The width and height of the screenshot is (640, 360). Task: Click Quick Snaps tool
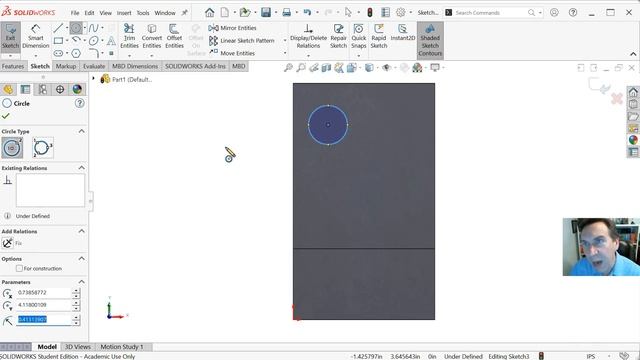[359, 36]
